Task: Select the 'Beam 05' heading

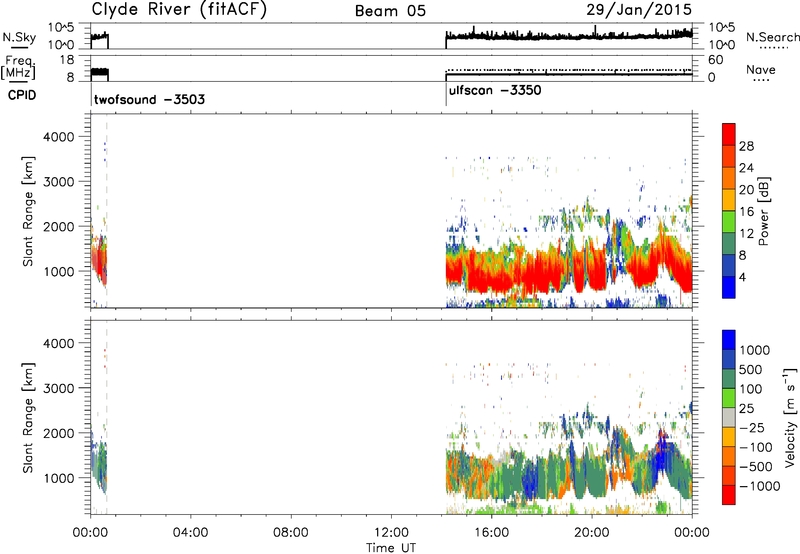Action: click(x=390, y=11)
